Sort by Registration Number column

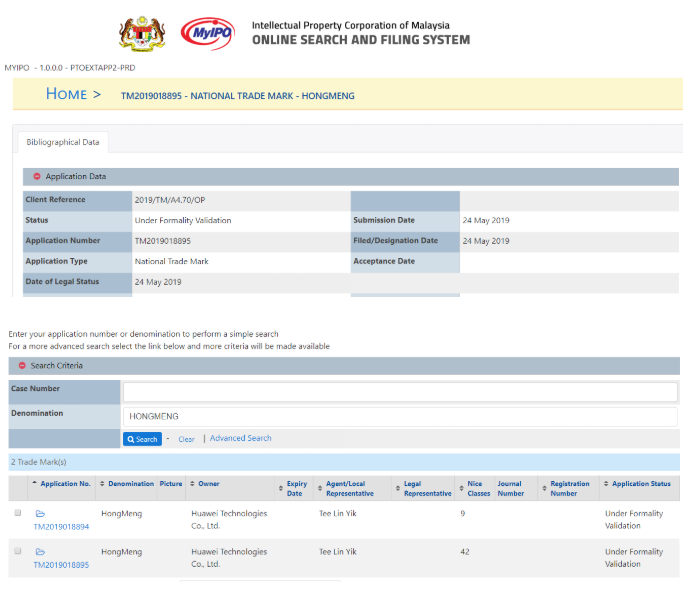click(x=566, y=488)
